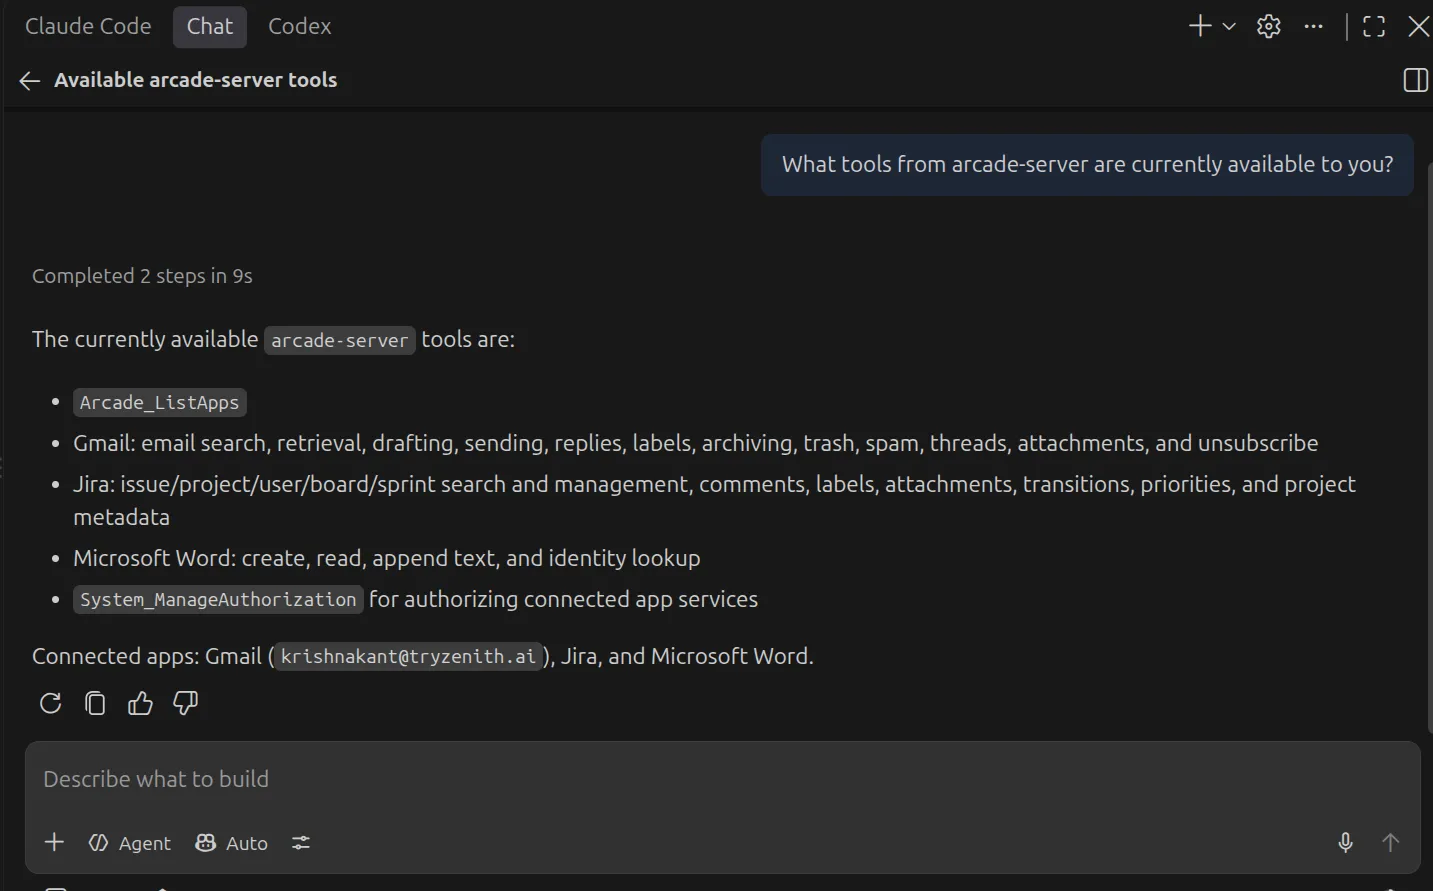1433x891 pixels.
Task: Give thumbs down to the response
Action: 185,704
